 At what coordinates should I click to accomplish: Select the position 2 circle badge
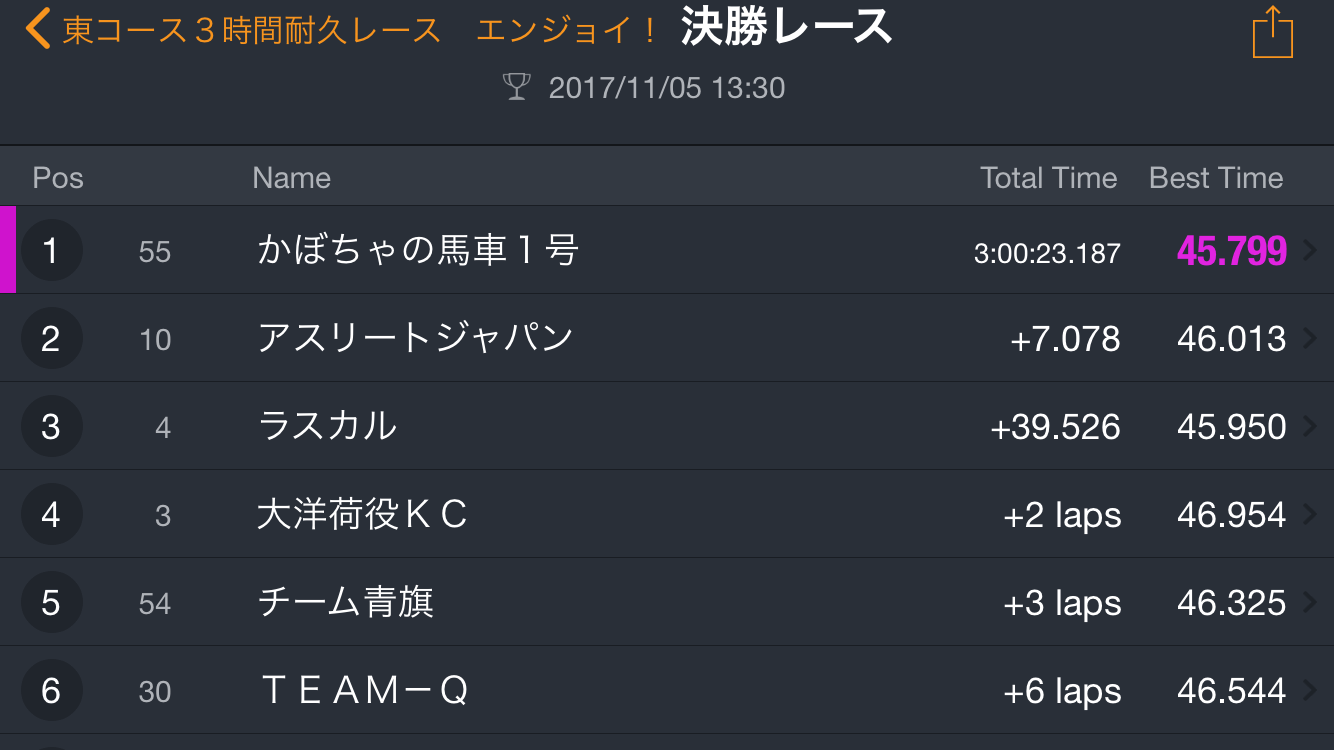pyautogui.click(x=51, y=338)
